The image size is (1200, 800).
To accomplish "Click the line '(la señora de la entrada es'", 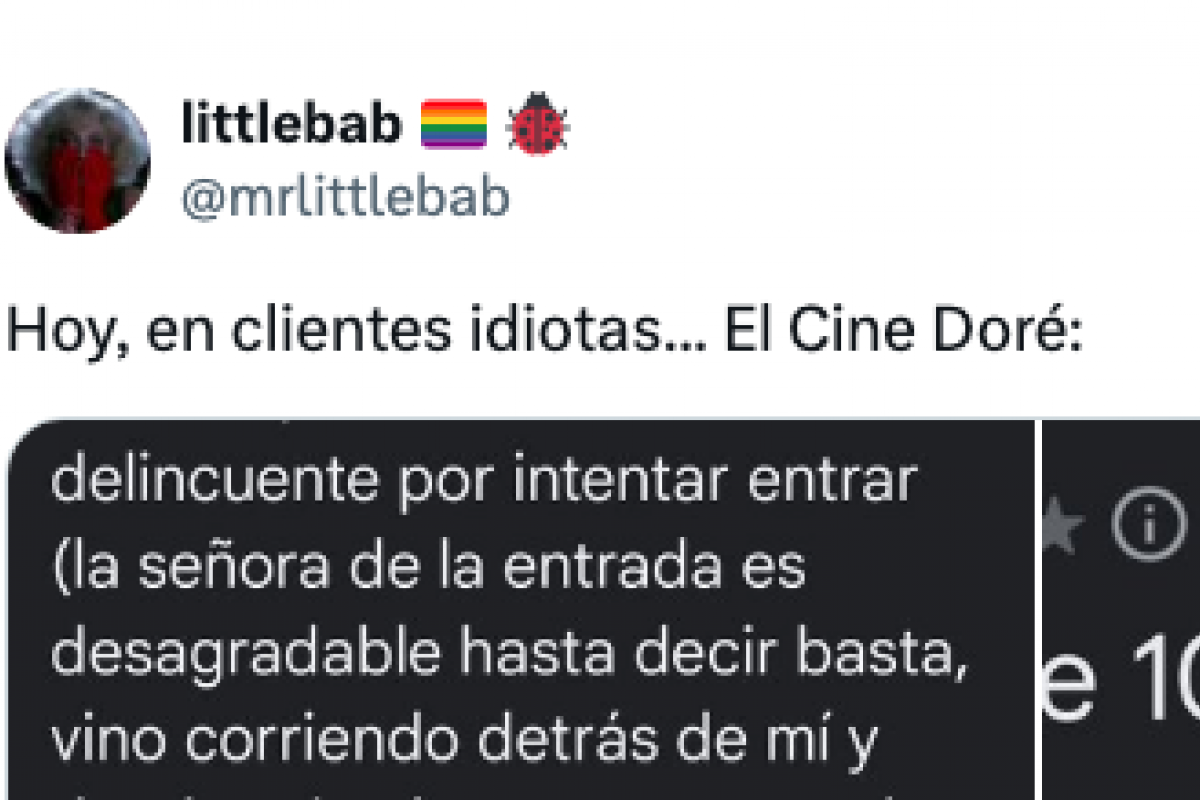I will [x=428, y=568].
